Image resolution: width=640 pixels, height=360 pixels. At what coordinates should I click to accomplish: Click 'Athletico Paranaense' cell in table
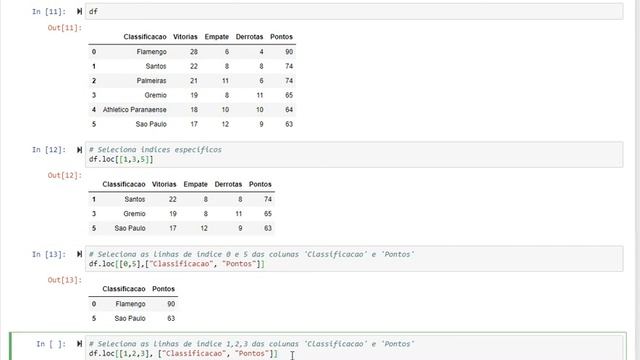[x=135, y=110]
